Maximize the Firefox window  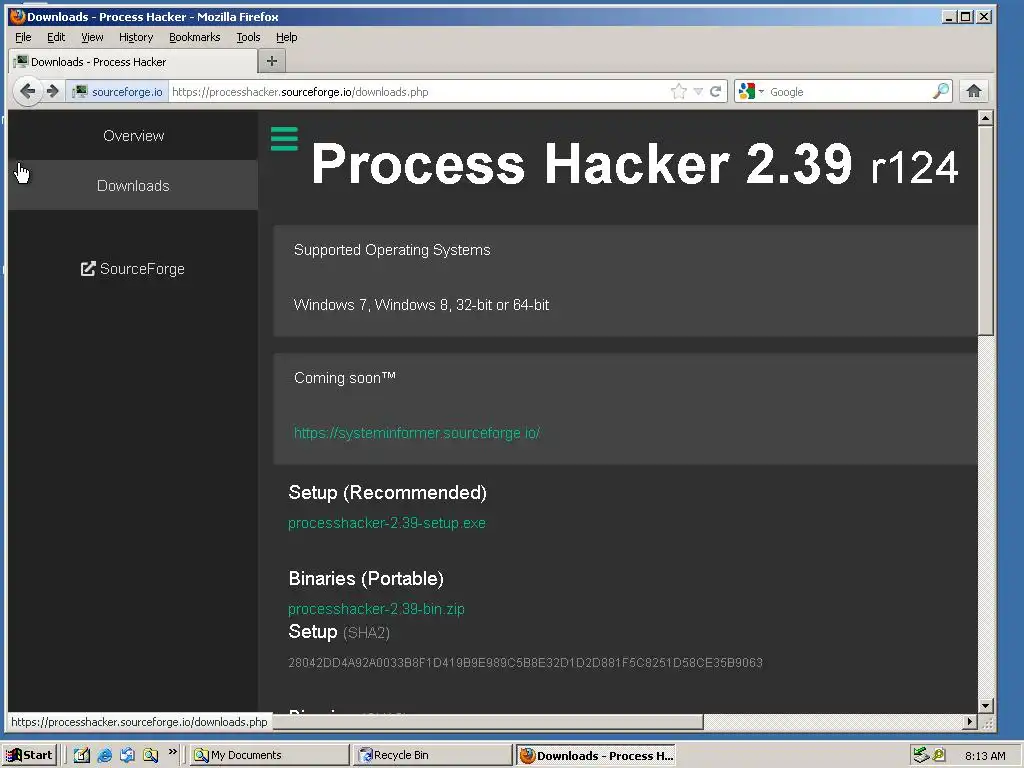point(966,17)
